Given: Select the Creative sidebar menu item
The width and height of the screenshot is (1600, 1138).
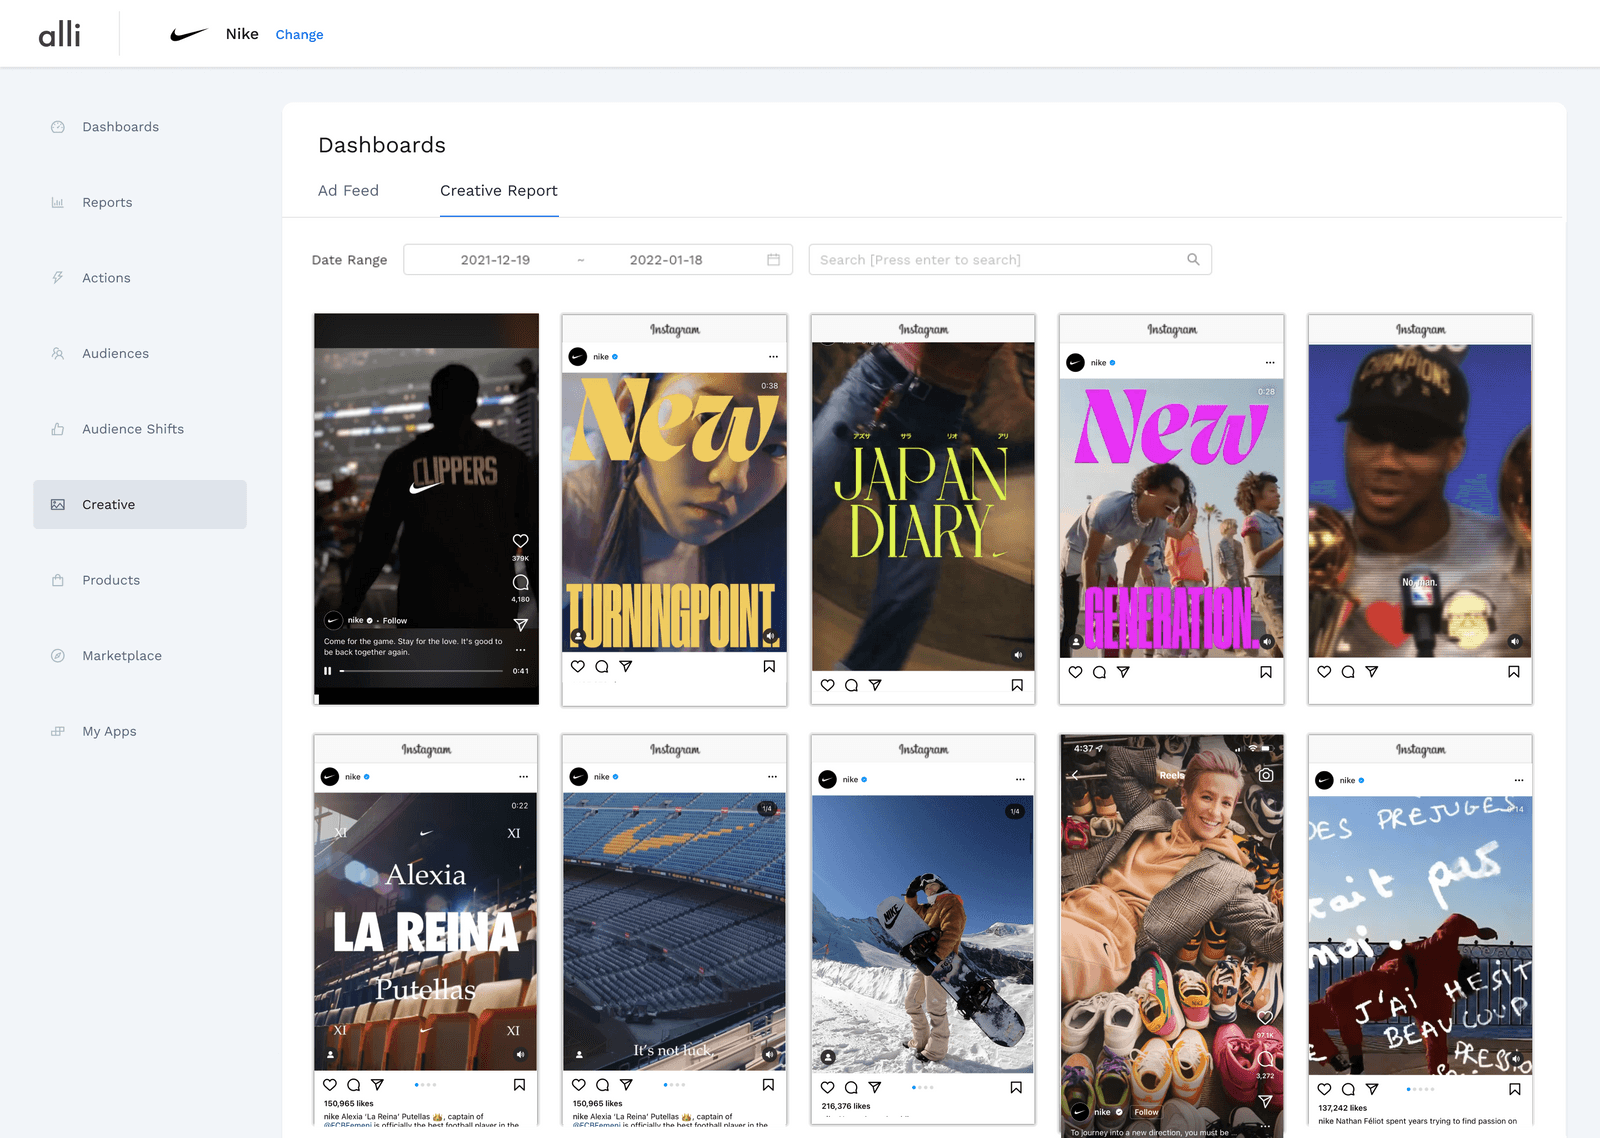Looking at the screenshot, I should point(140,505).
